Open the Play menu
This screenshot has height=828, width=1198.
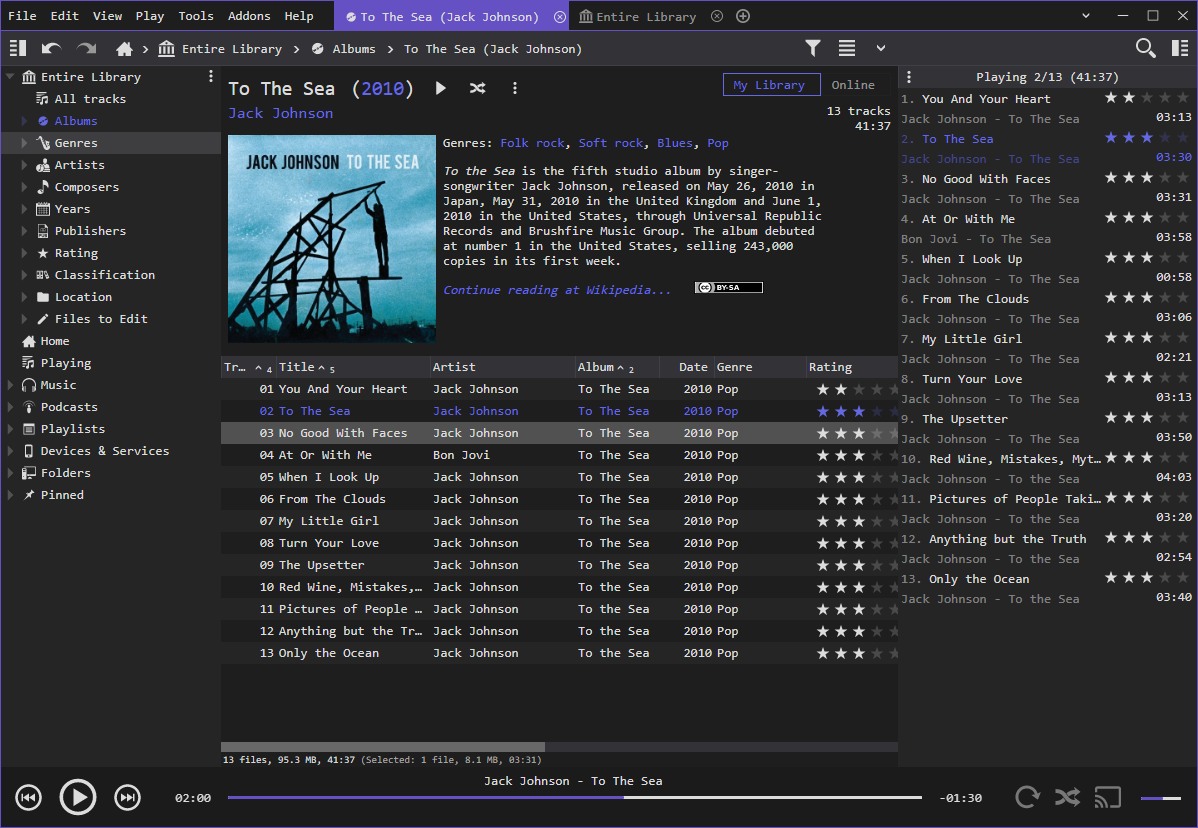coord(150,16)
